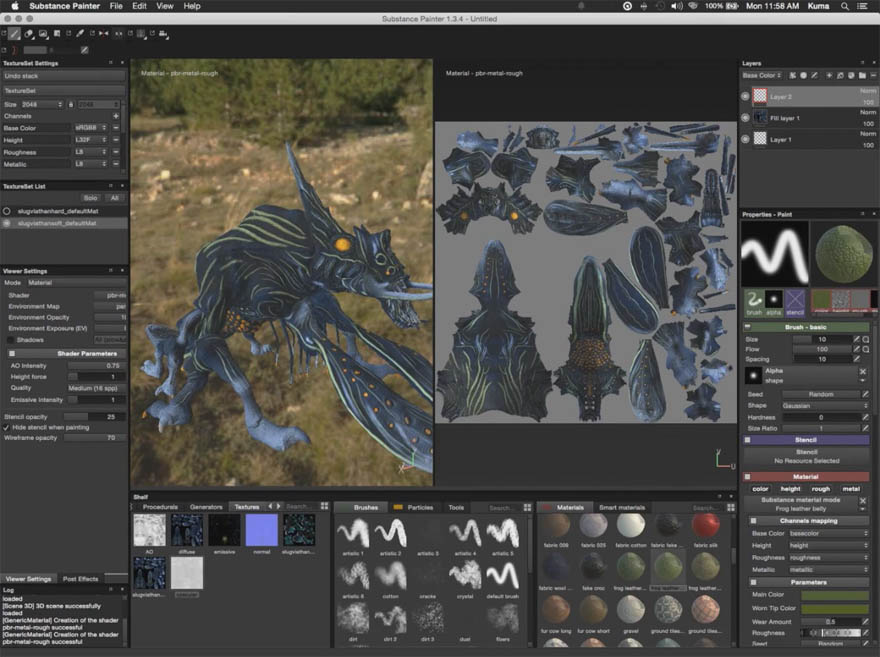
Task: Open the Edit menu
Action: (139, 6)
